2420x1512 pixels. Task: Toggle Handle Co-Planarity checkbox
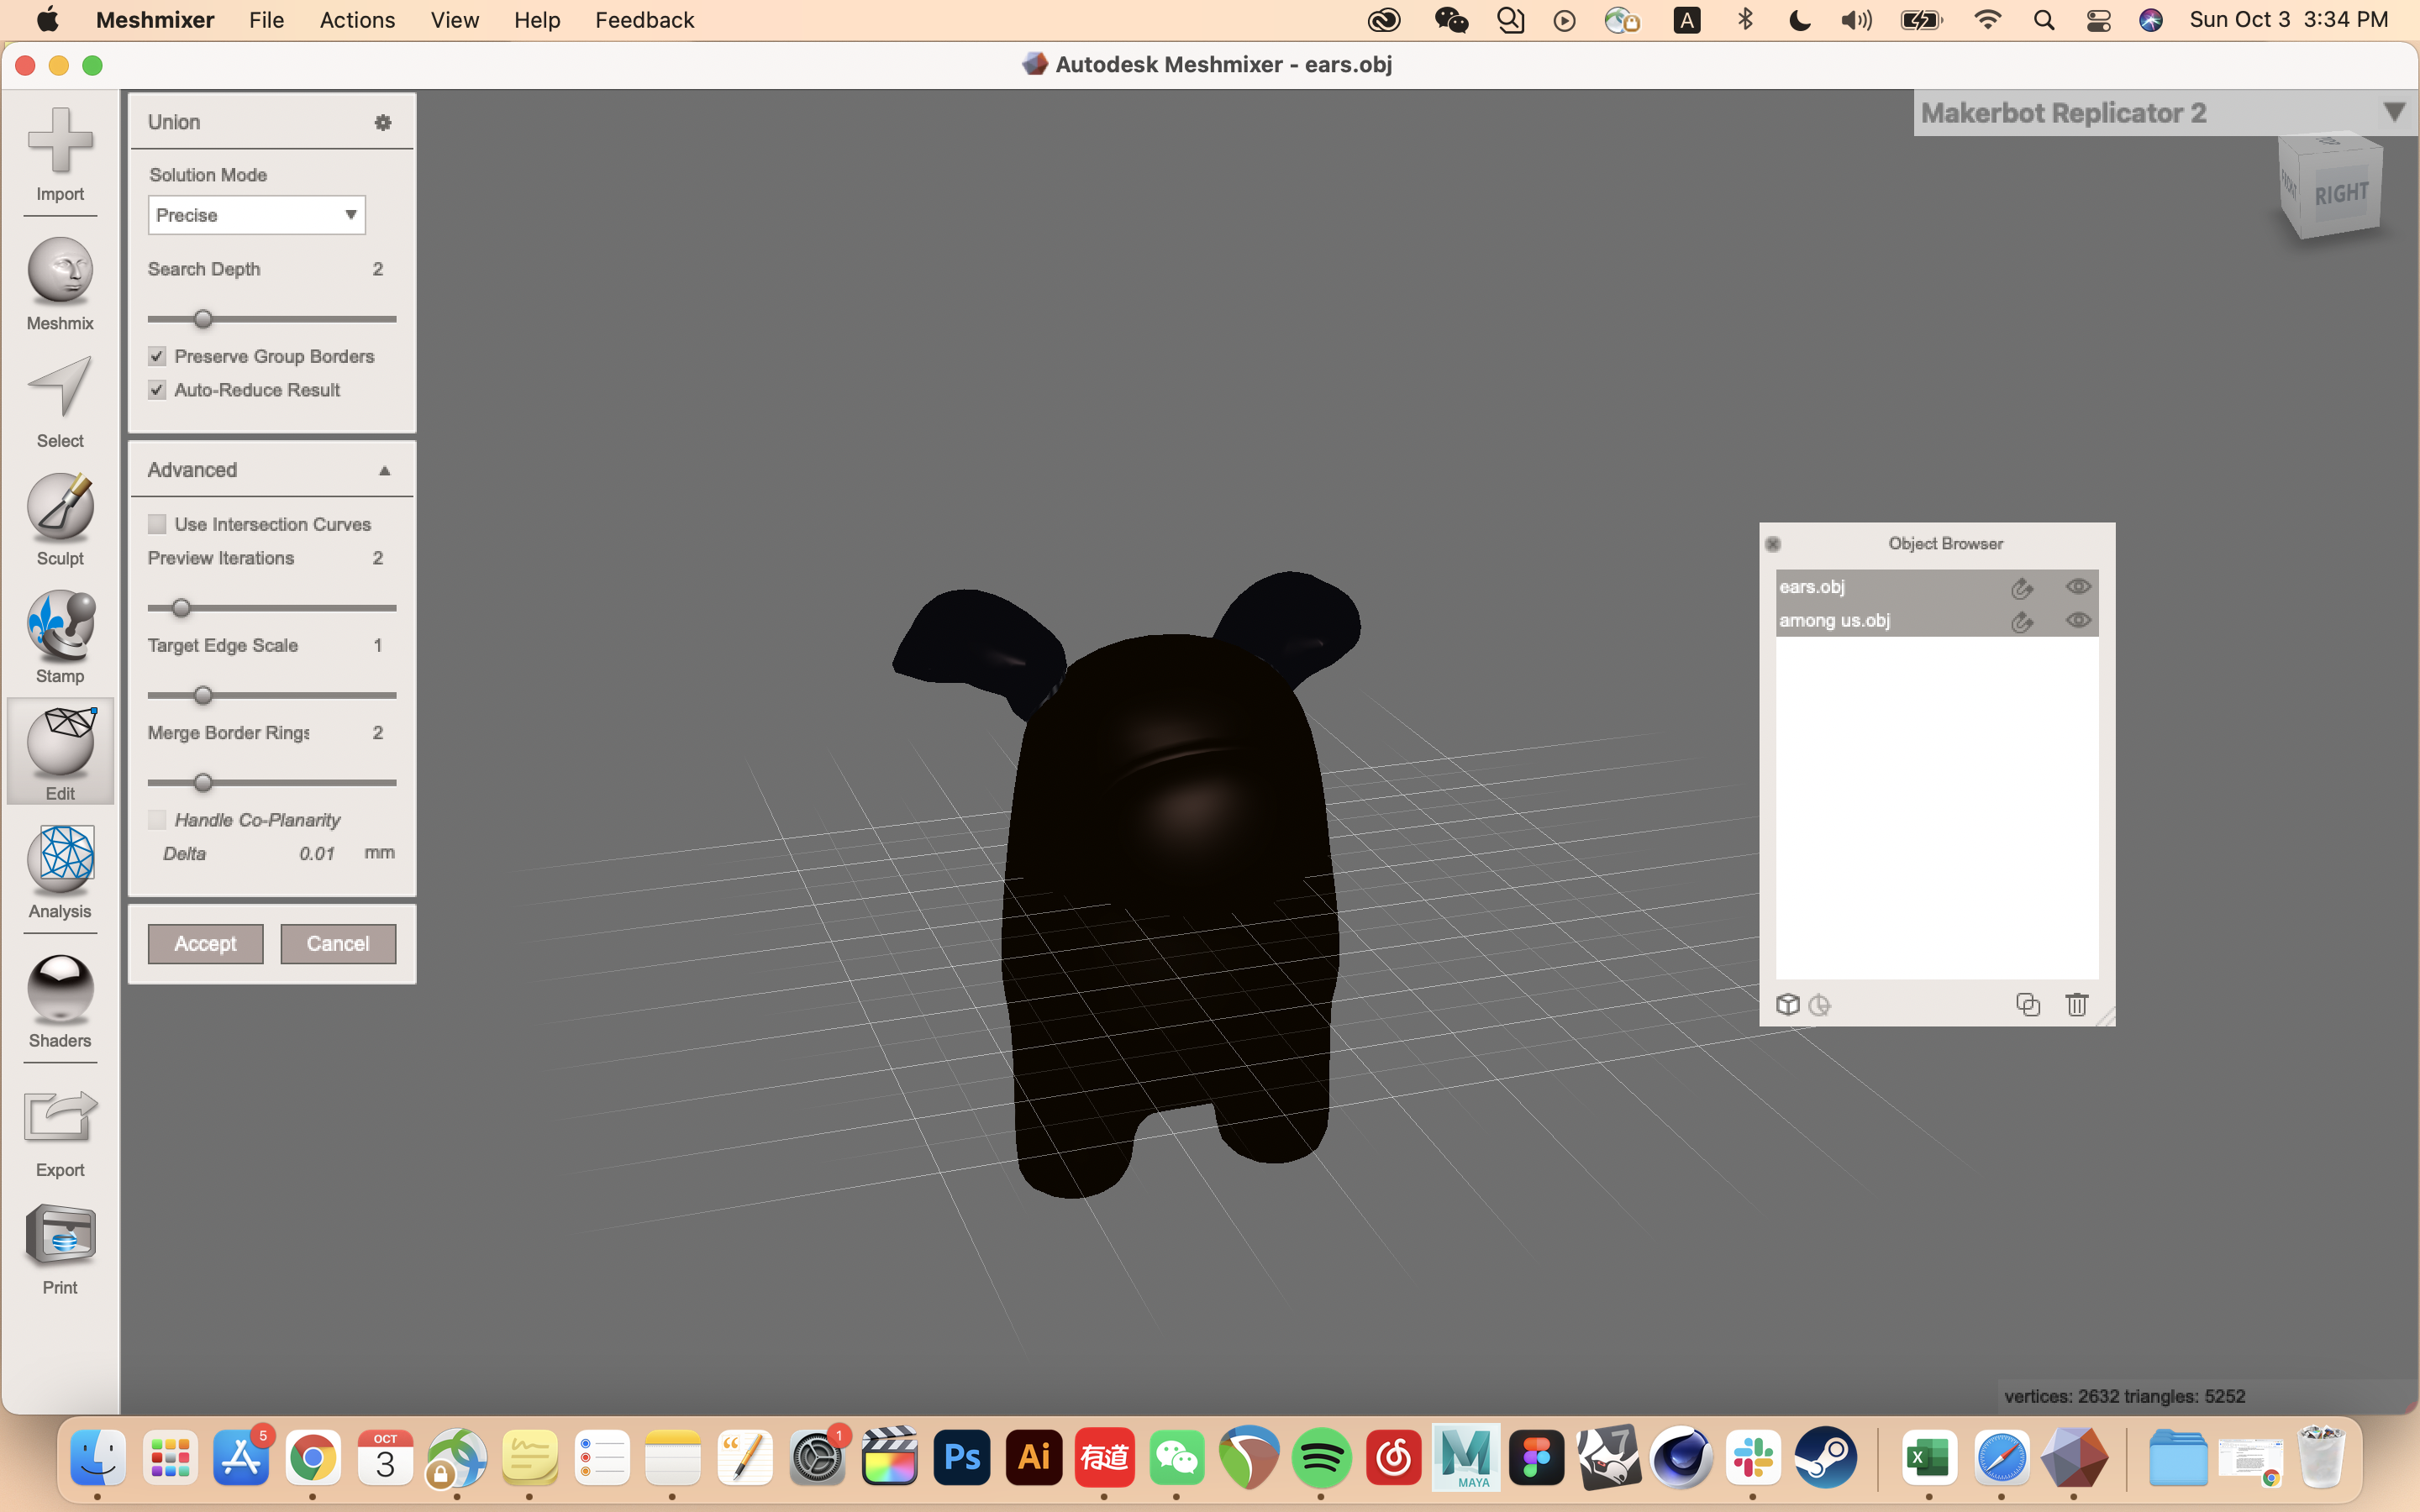click(157, 820)
